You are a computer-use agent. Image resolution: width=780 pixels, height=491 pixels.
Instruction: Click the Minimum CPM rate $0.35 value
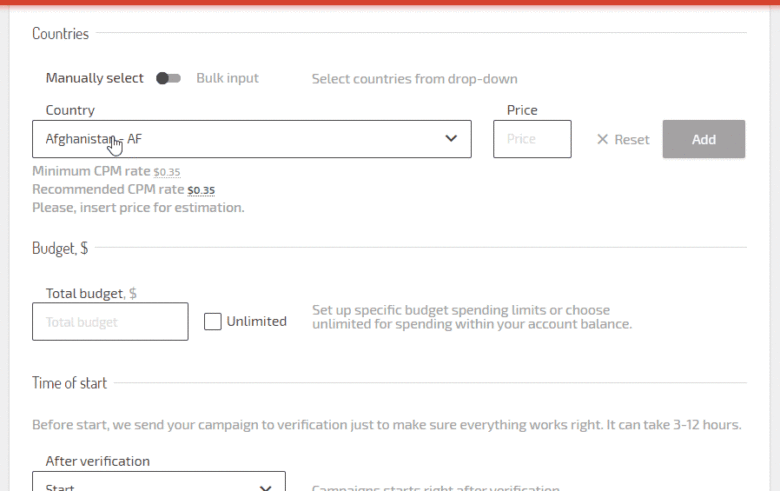166,172
